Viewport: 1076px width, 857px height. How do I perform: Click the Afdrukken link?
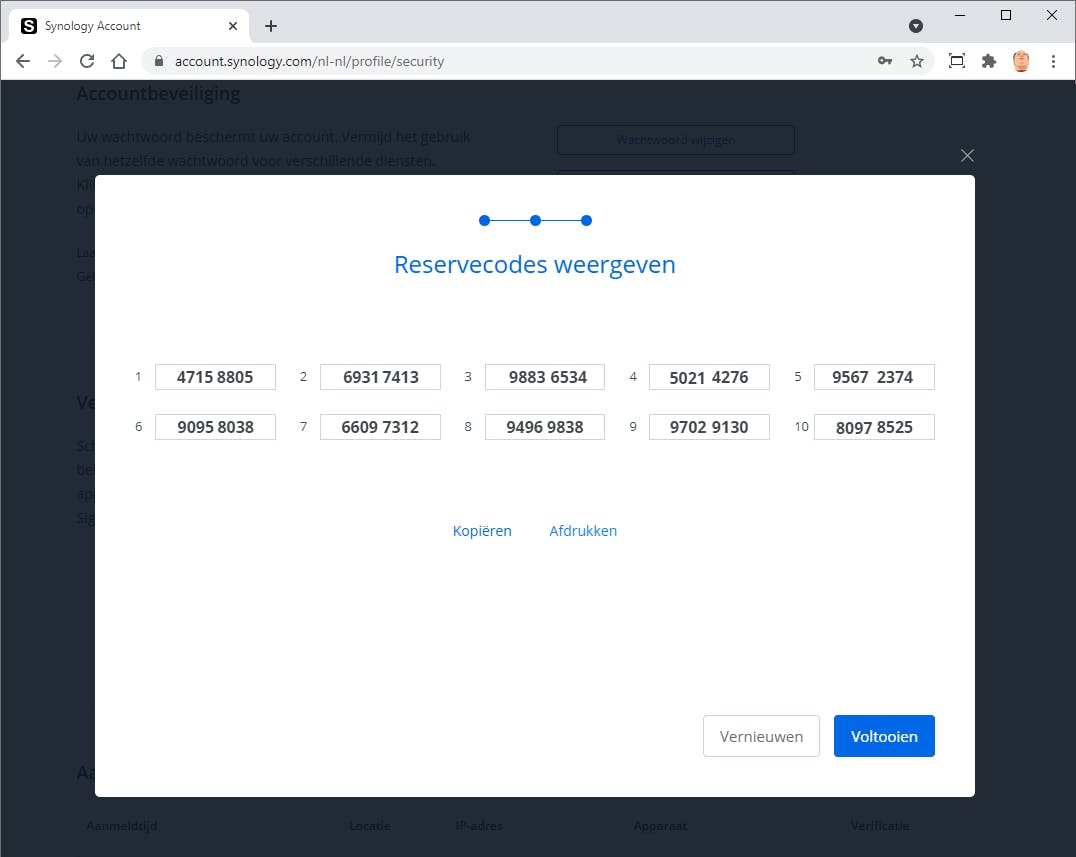point(583,531)
